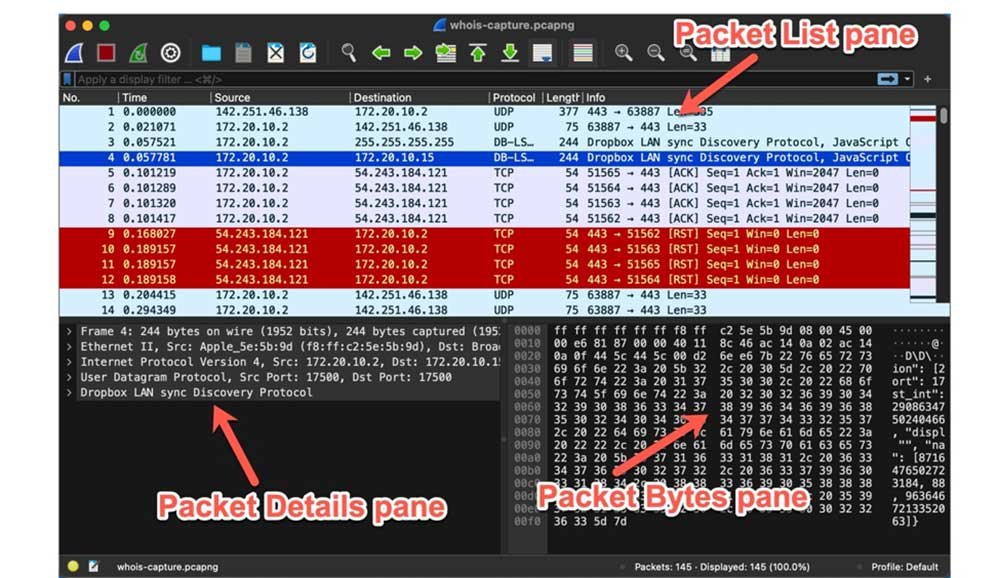The image size is (1000, 578).
Task: Add a filter button with plus sign
Action: [x=928, y=79]
